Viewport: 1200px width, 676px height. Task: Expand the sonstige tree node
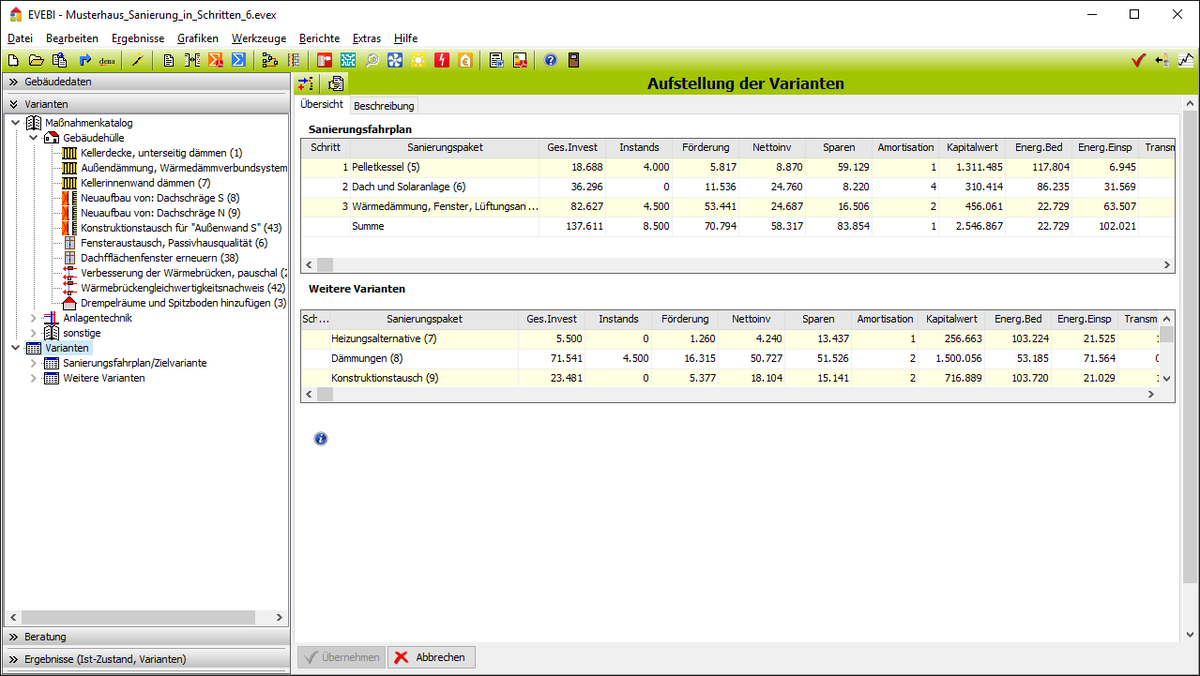coord(33,333)
